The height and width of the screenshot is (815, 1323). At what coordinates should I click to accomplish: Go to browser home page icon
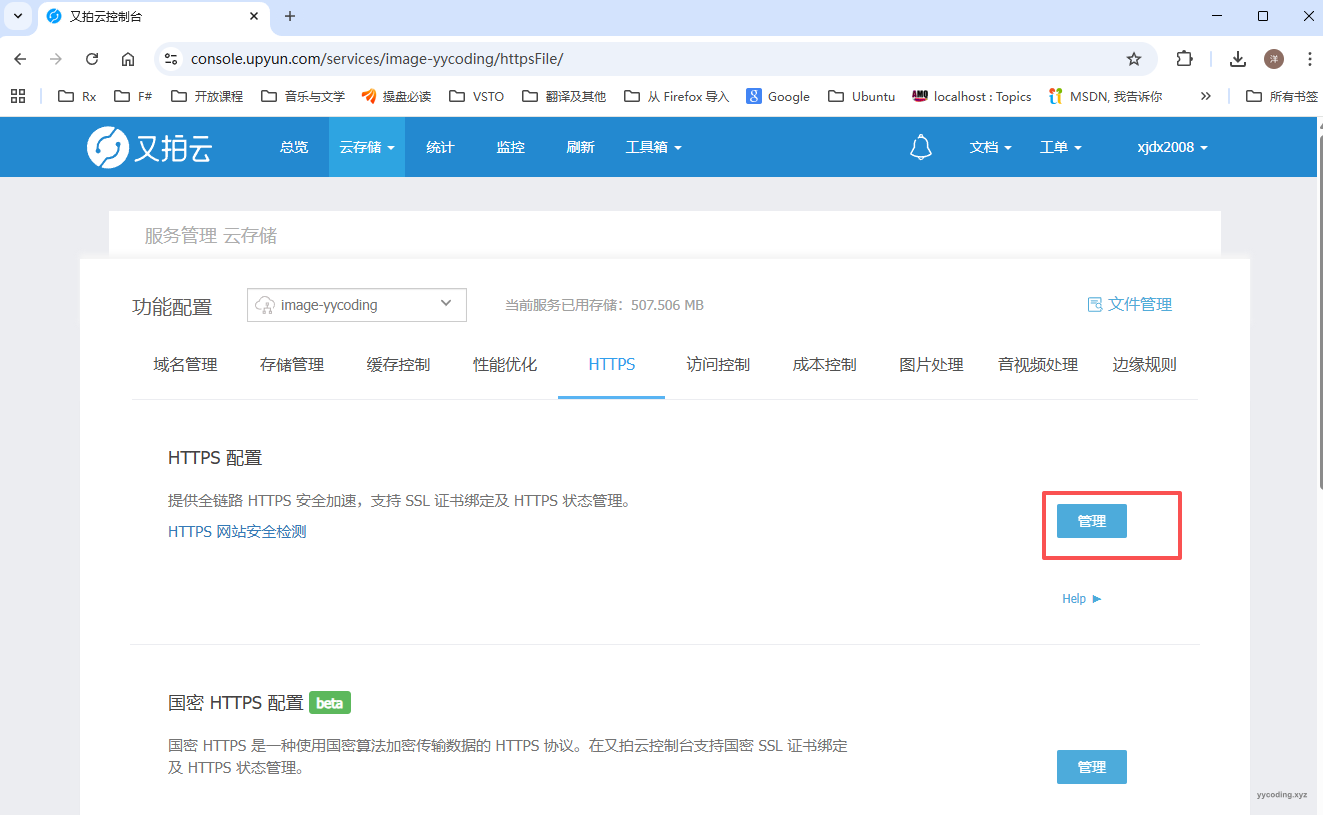[x=128, y=59]
